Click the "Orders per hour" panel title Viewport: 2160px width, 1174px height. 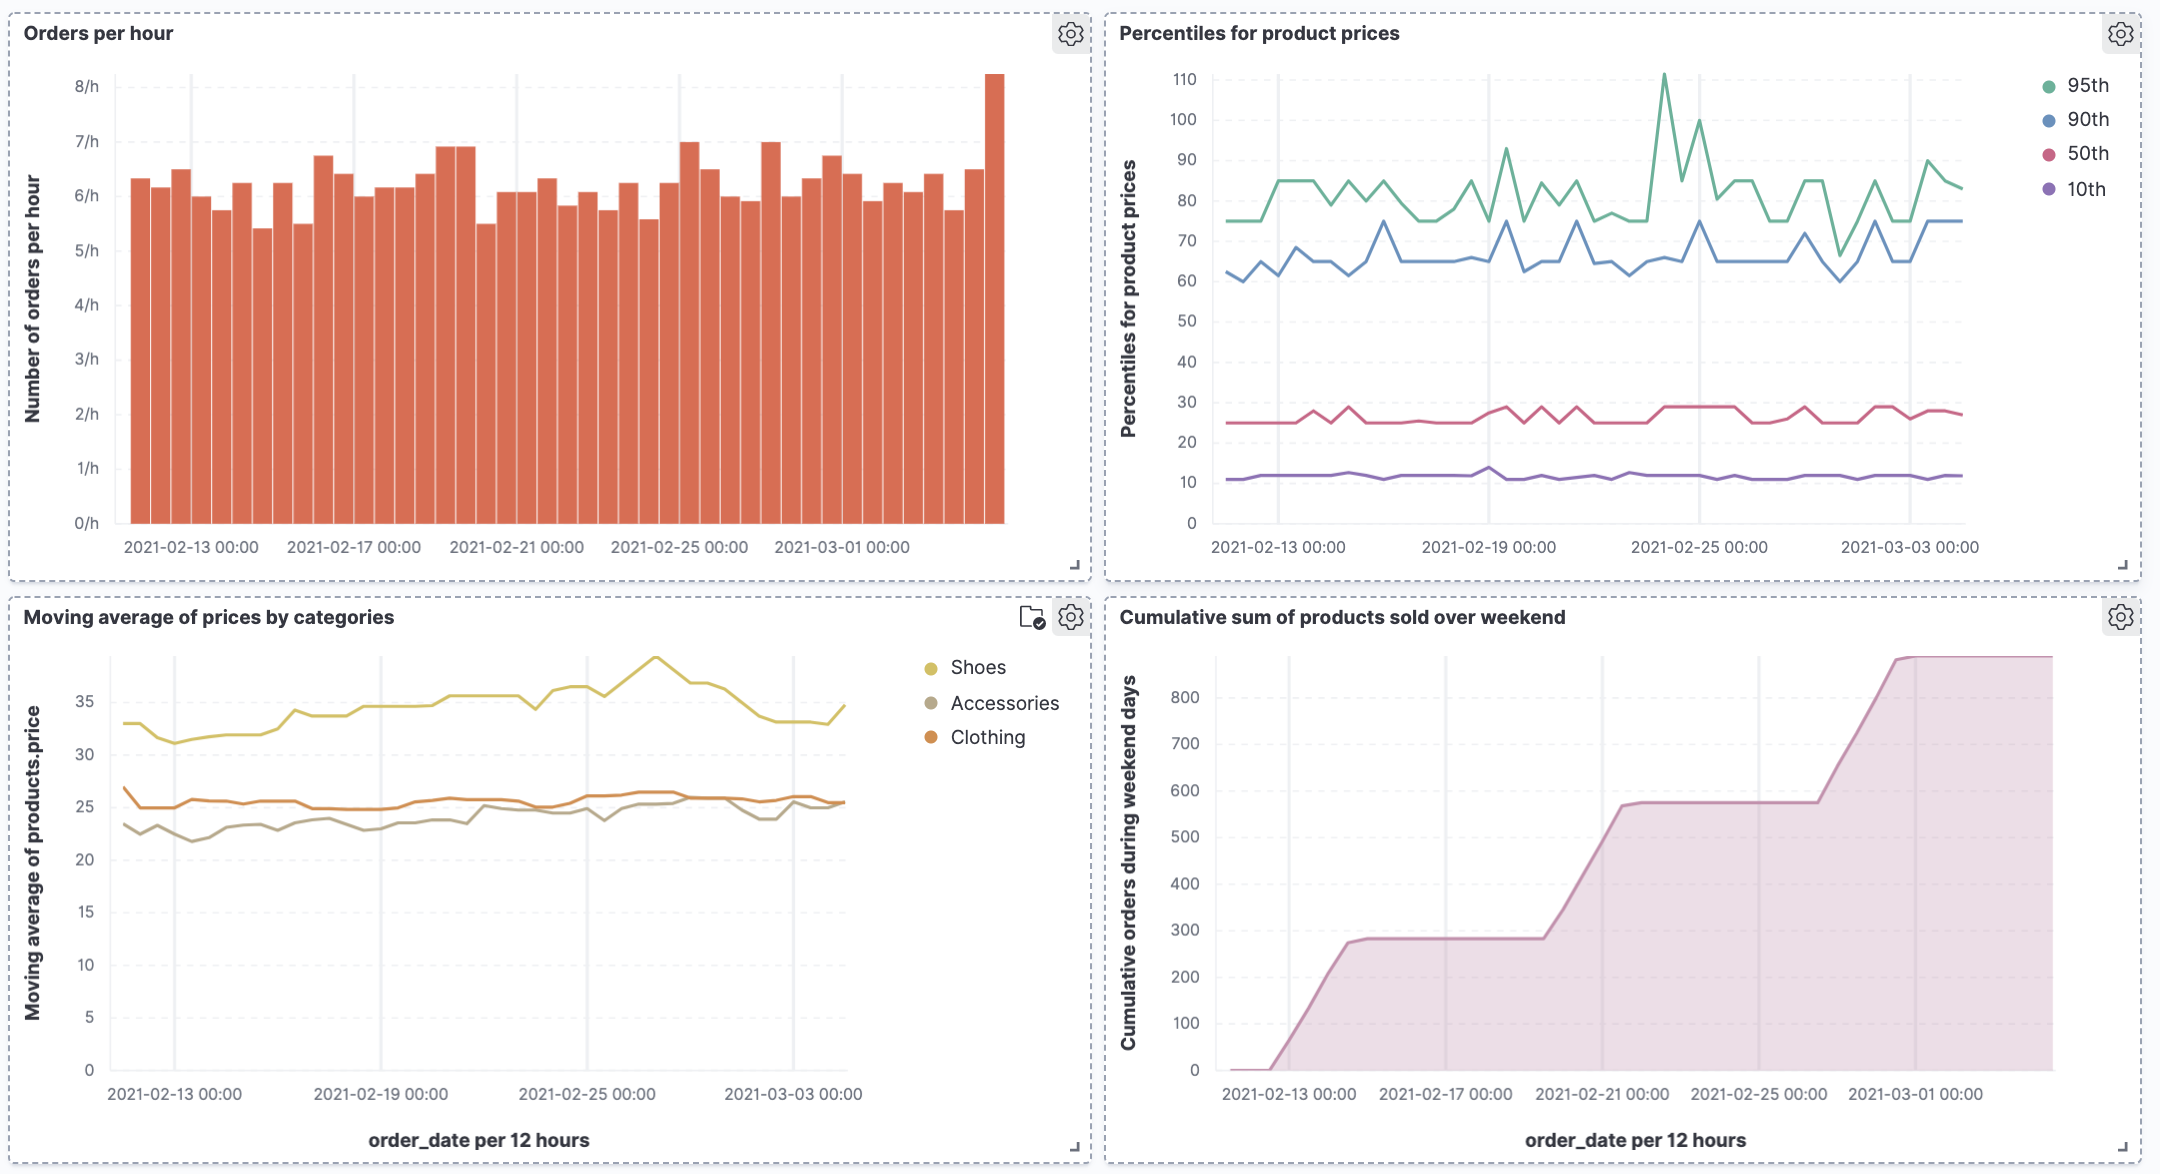[x=96, y=33]
